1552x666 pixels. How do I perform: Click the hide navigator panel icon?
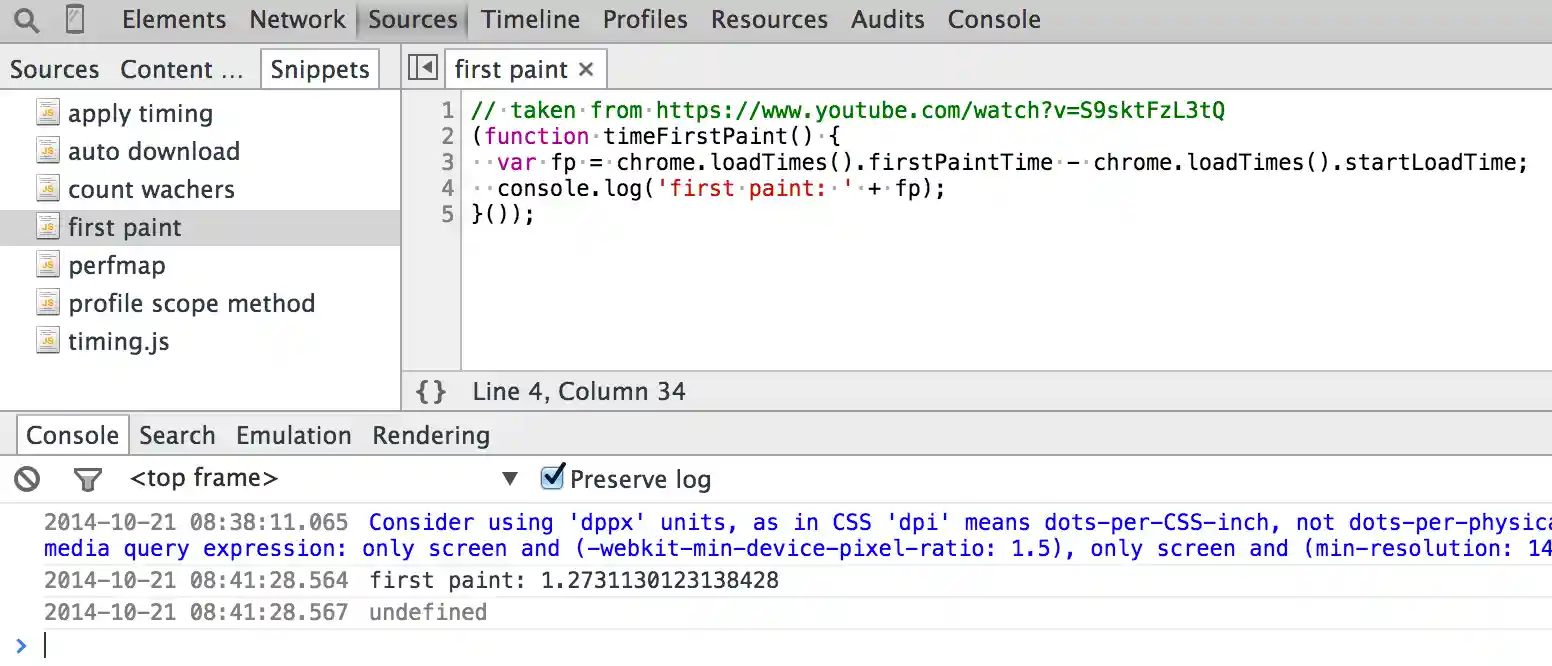[423, 69]
